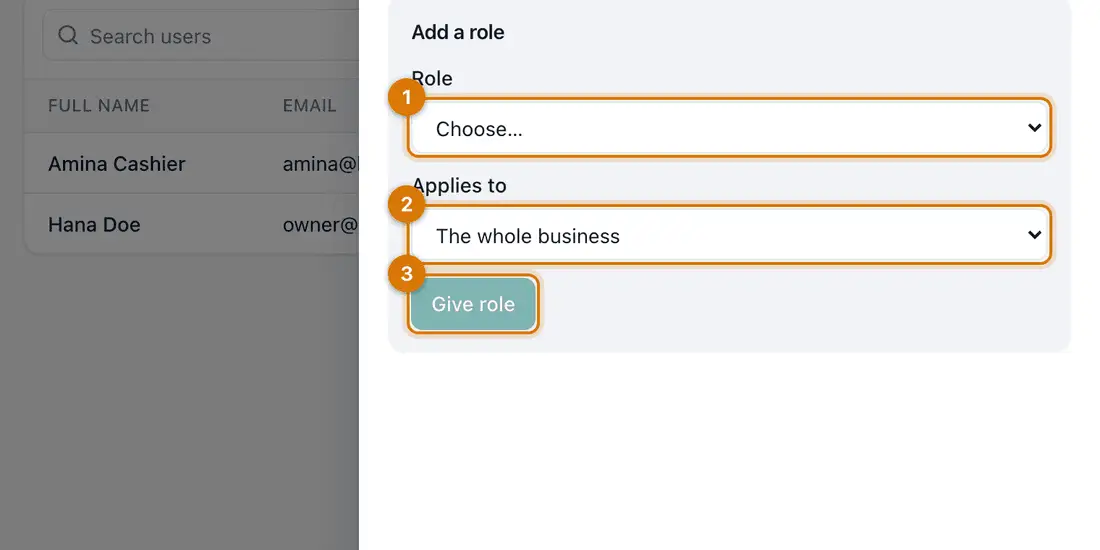Click the Search users field
Viewport: 1100px width, 550px height.
coord(202,36)
